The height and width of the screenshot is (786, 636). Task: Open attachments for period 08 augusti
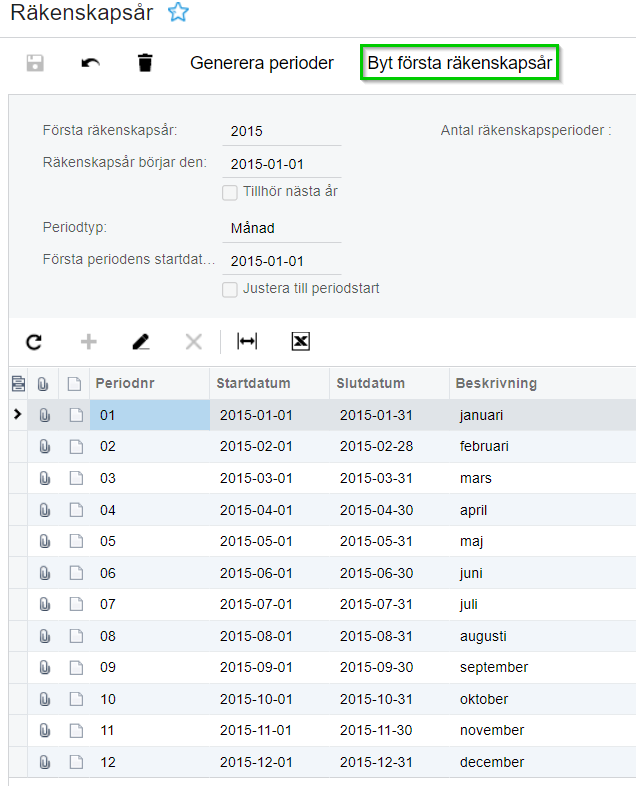click(45, 636)
